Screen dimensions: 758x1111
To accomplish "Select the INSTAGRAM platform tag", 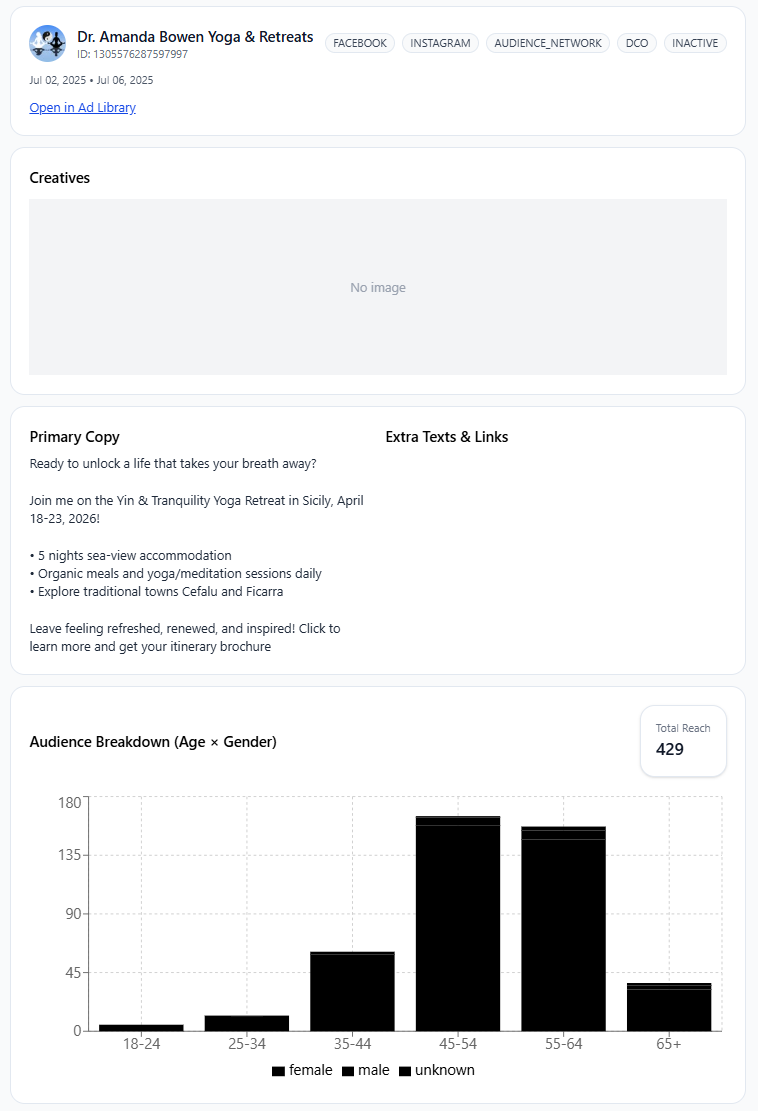I will (x=440, y=43).
